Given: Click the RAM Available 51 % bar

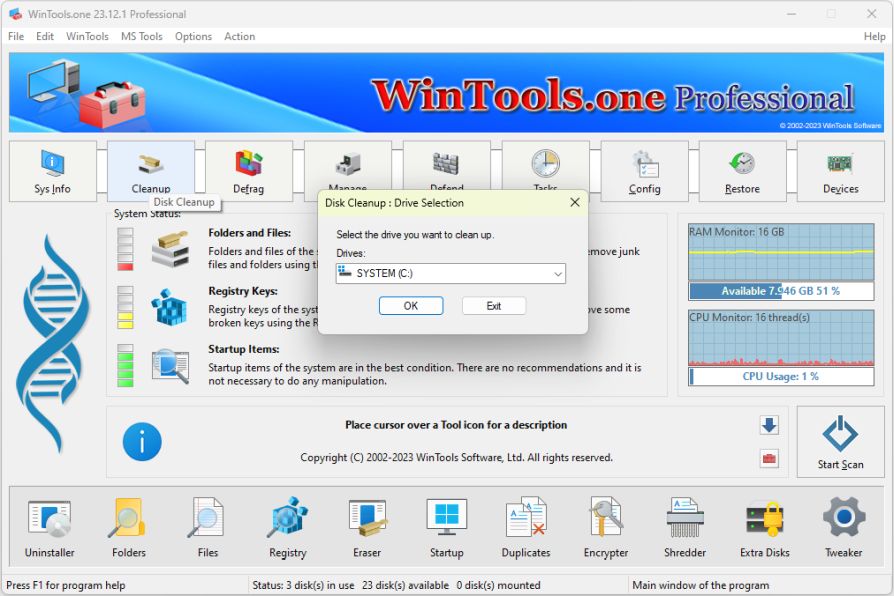Looking at the screenshot, I should coord(781,291).
